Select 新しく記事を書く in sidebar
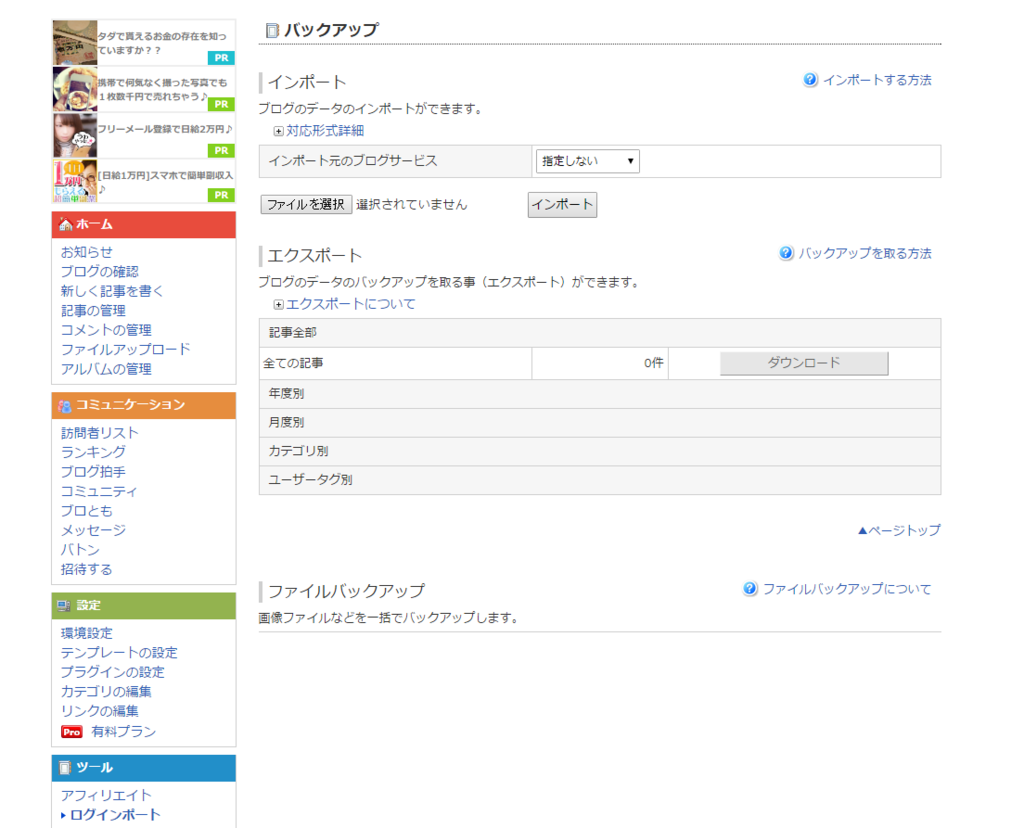The height and width of the screenshot is (828, 1024). [x=112, y=291]
